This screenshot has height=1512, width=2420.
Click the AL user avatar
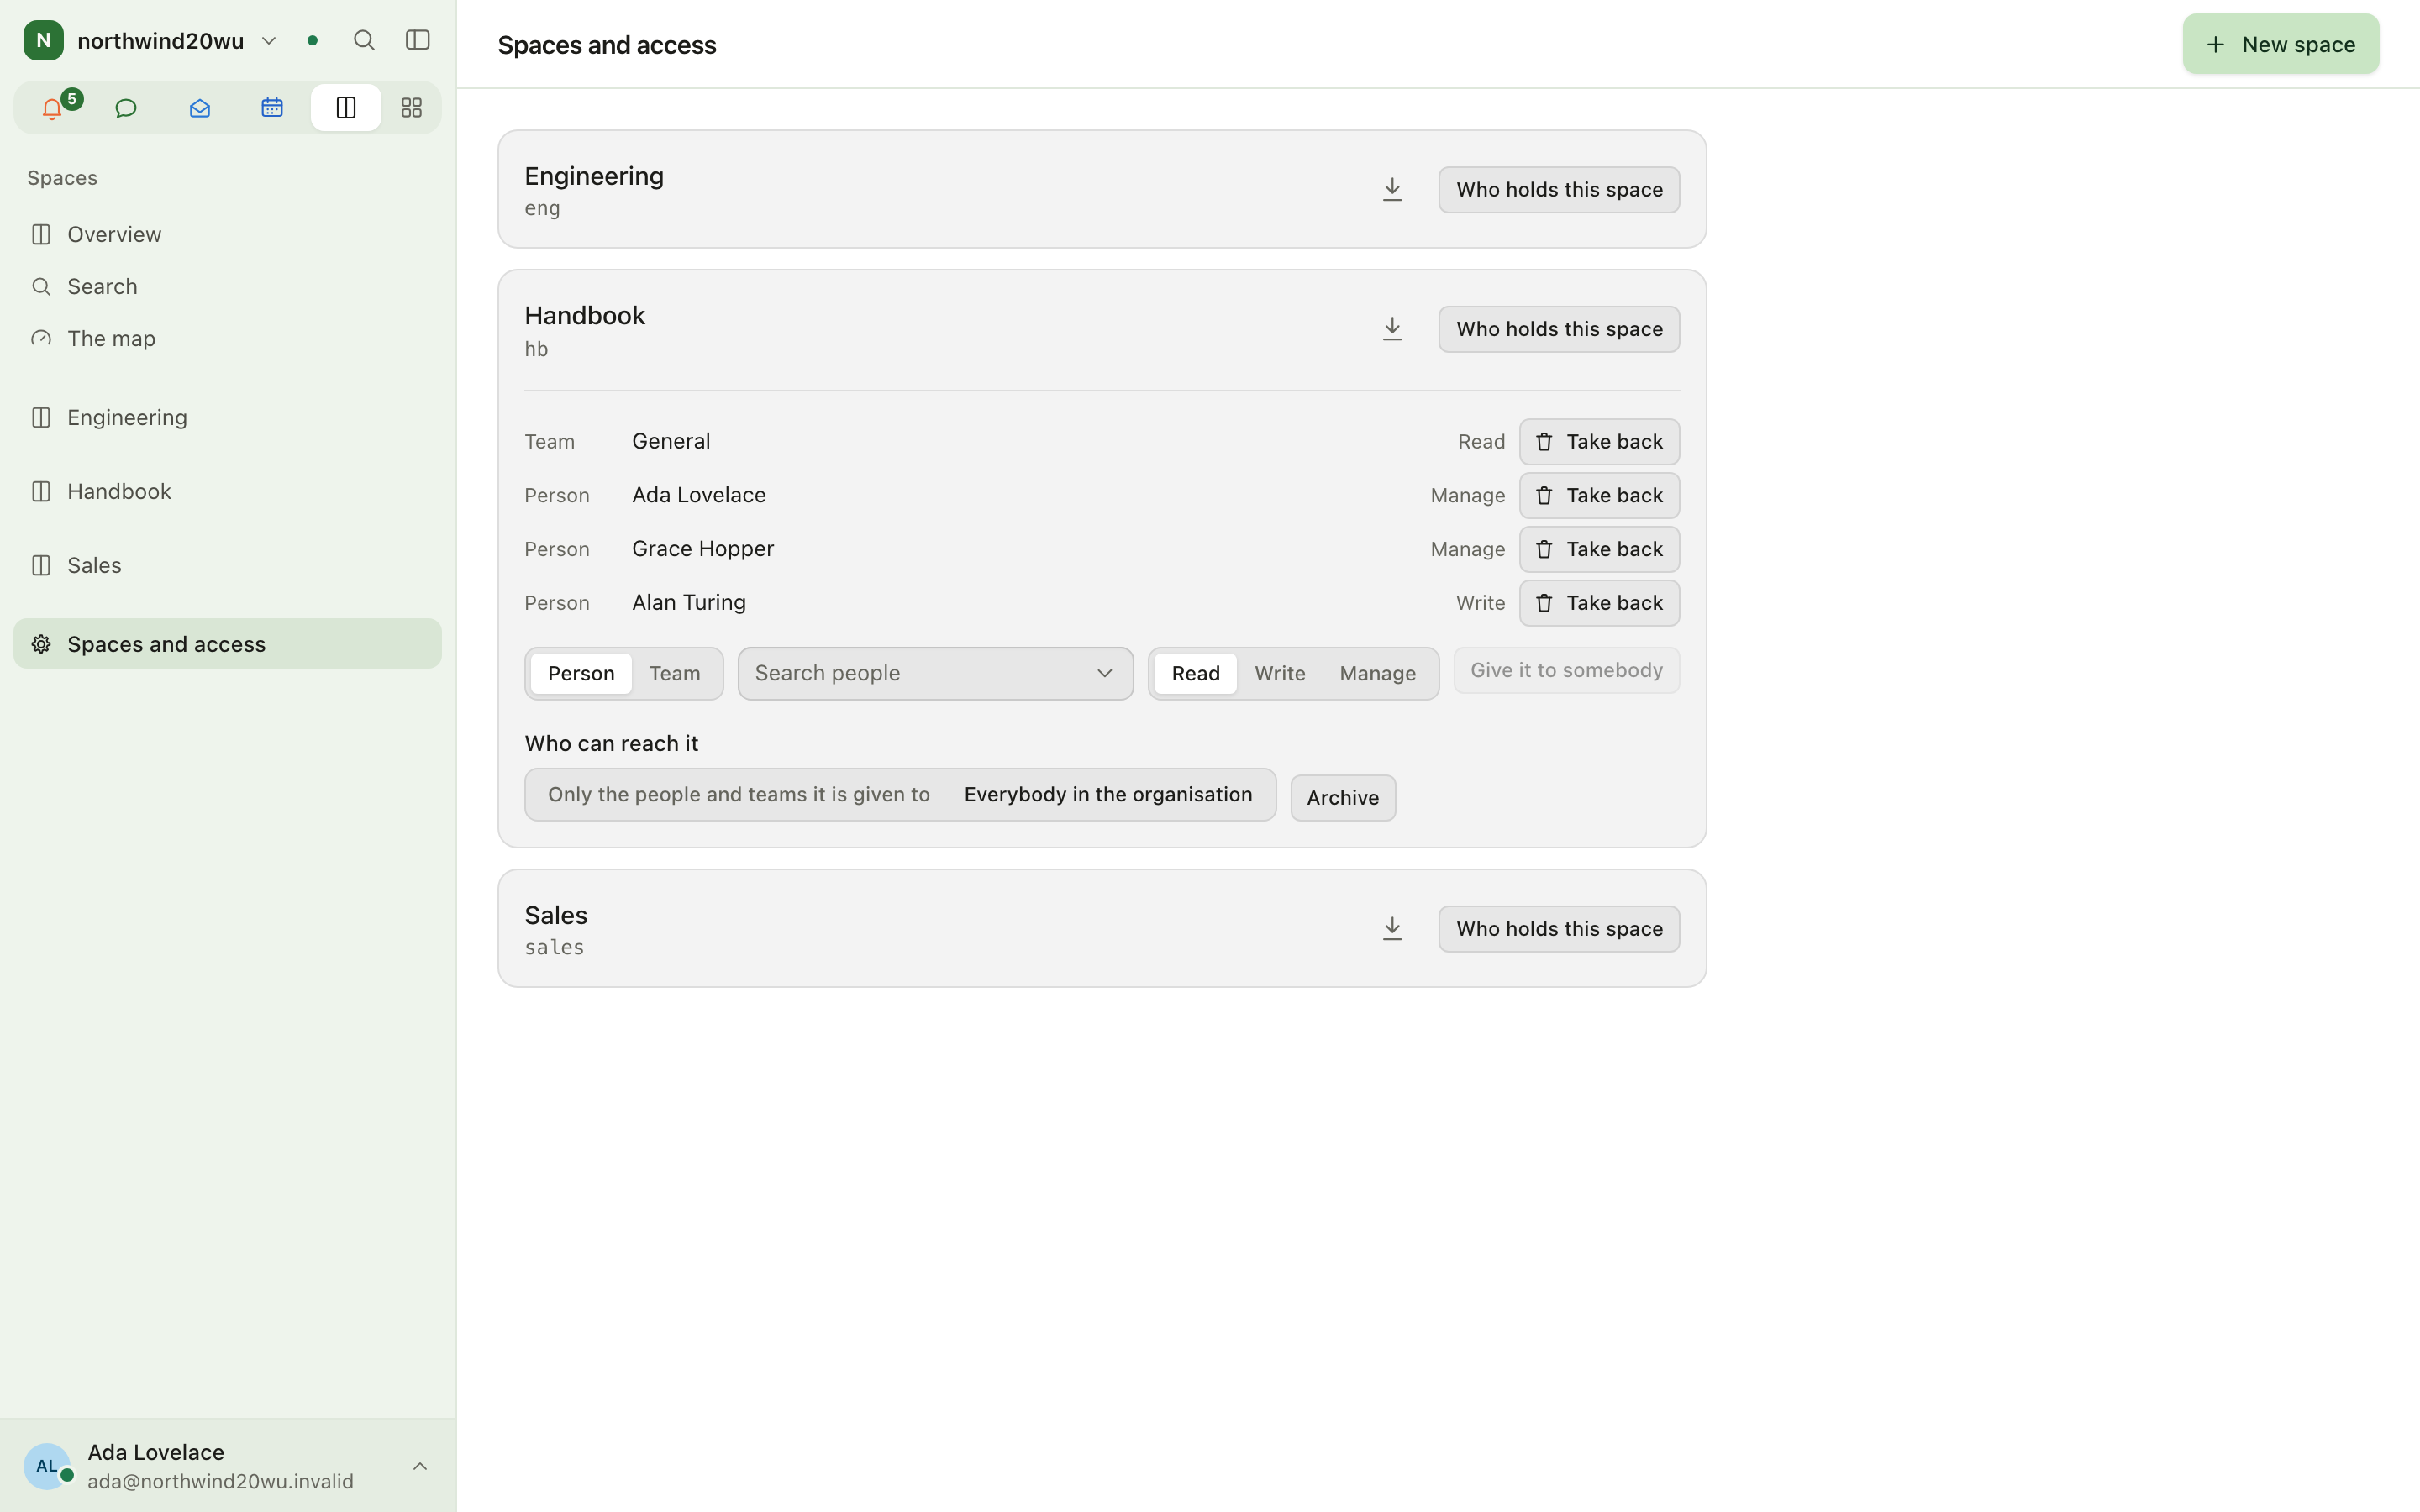pos(47,1466)
